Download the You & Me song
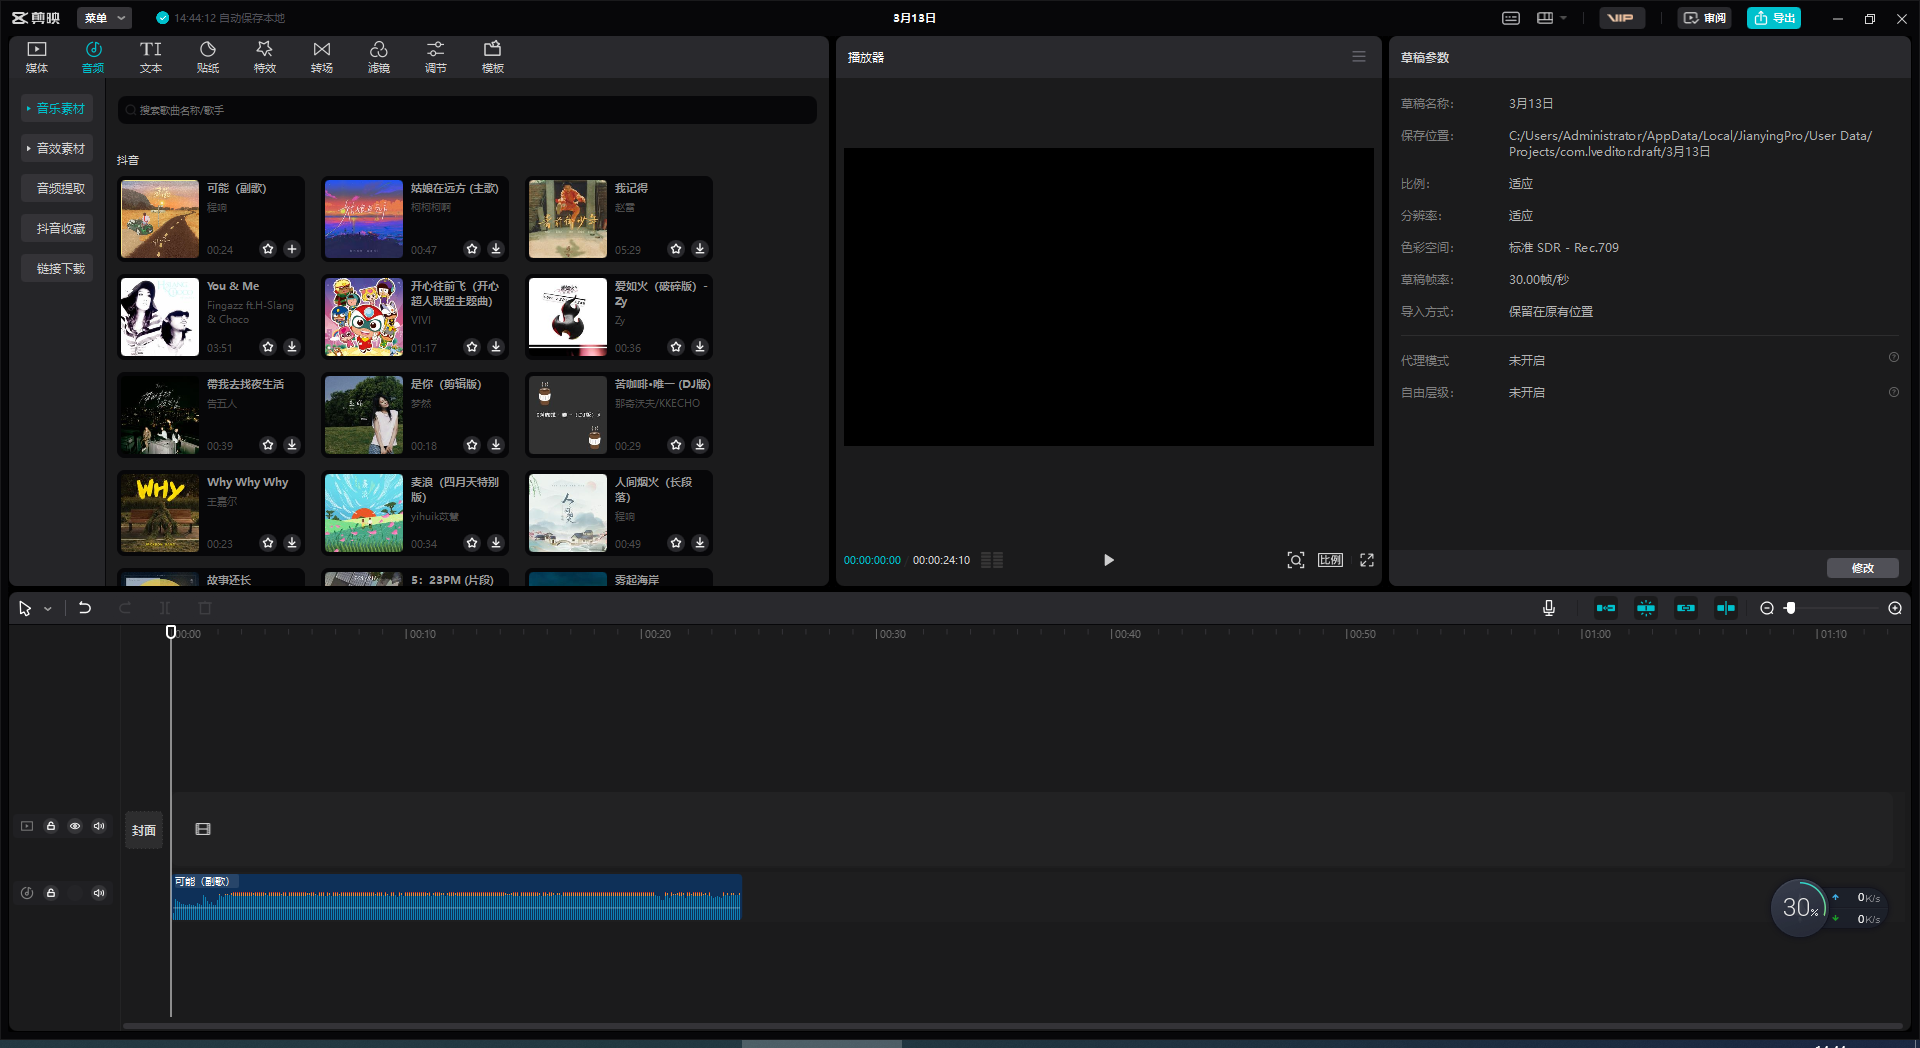Screen dimensions: 1920x1048 (292, 347)
